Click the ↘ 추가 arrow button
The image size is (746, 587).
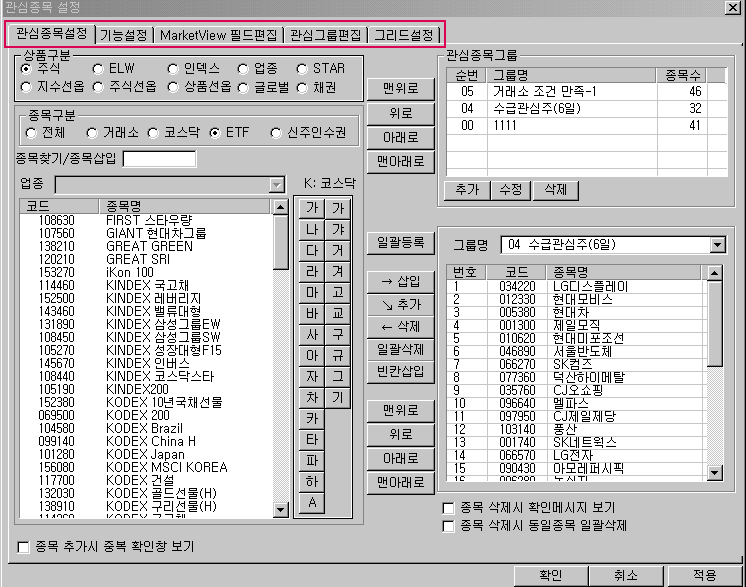(x=401, y=304)
